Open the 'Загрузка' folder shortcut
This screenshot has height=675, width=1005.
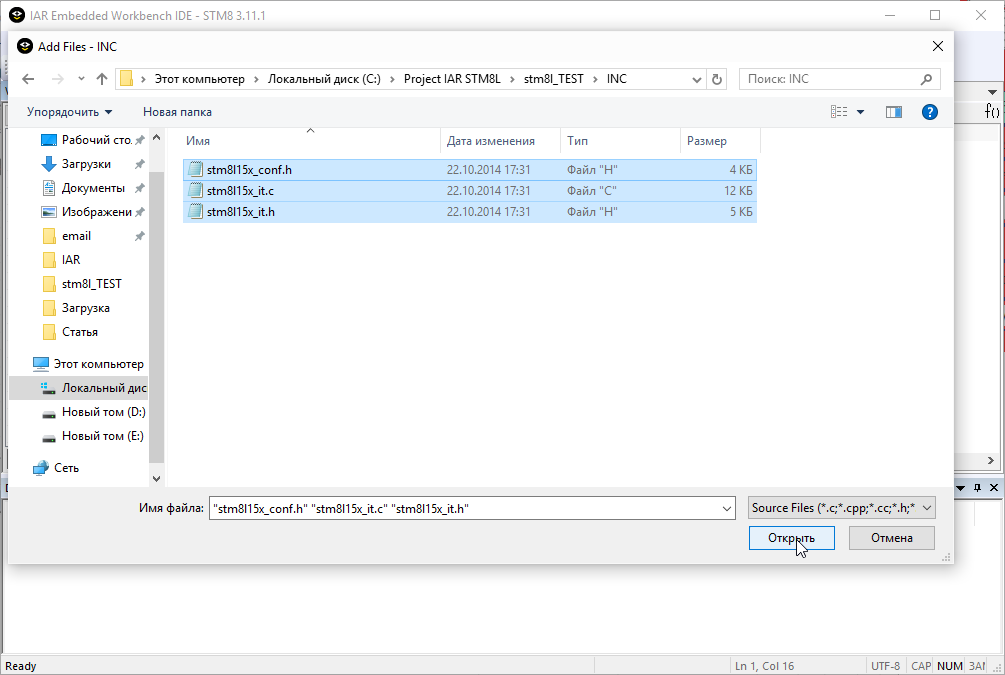[85, 308]
